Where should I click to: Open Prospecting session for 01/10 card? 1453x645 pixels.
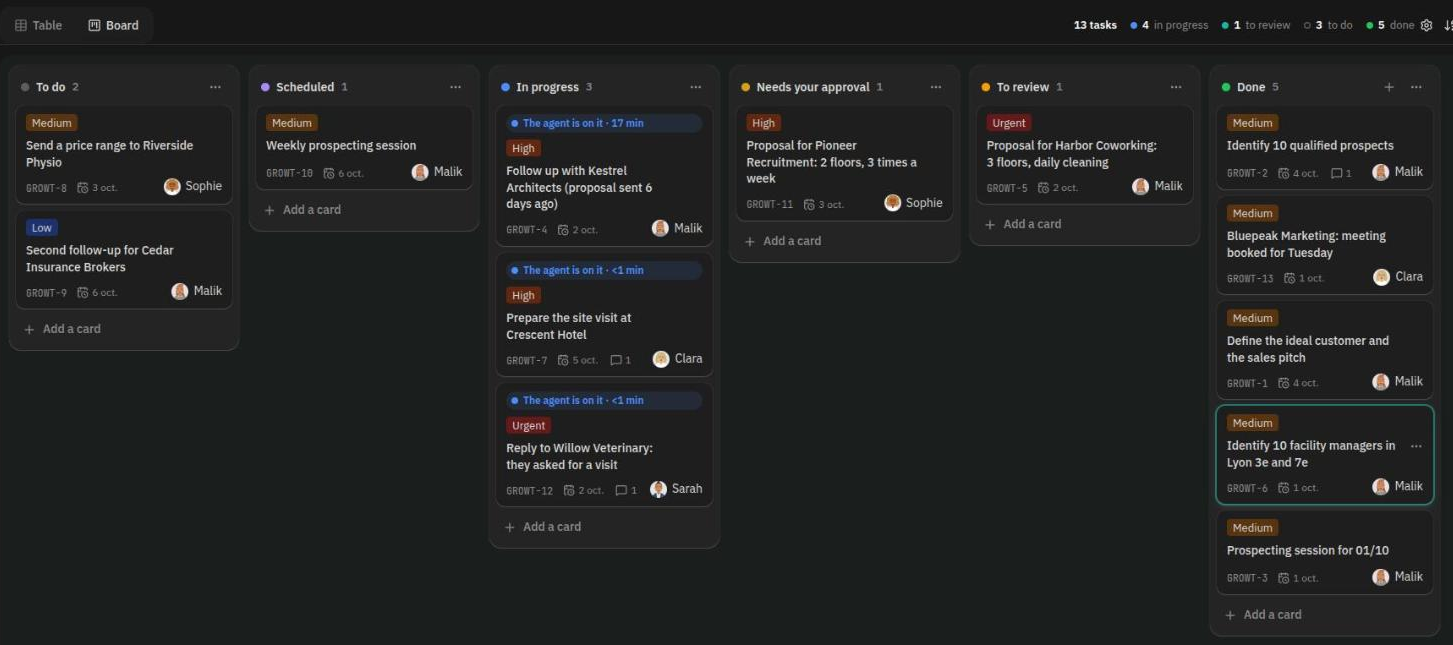[1325, 551]
